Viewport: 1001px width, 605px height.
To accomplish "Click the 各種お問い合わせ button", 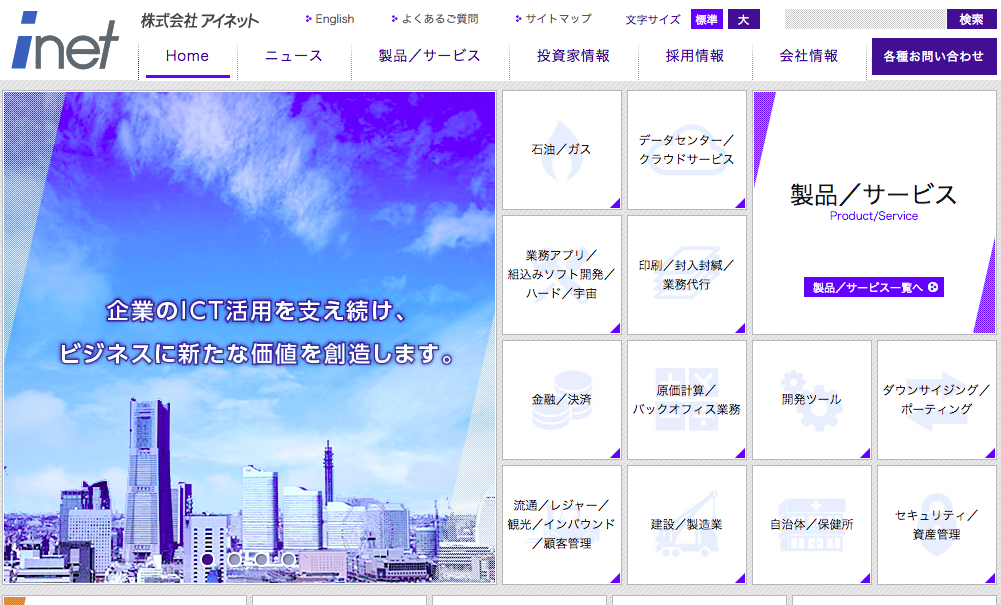I will [x=933, y=57].
